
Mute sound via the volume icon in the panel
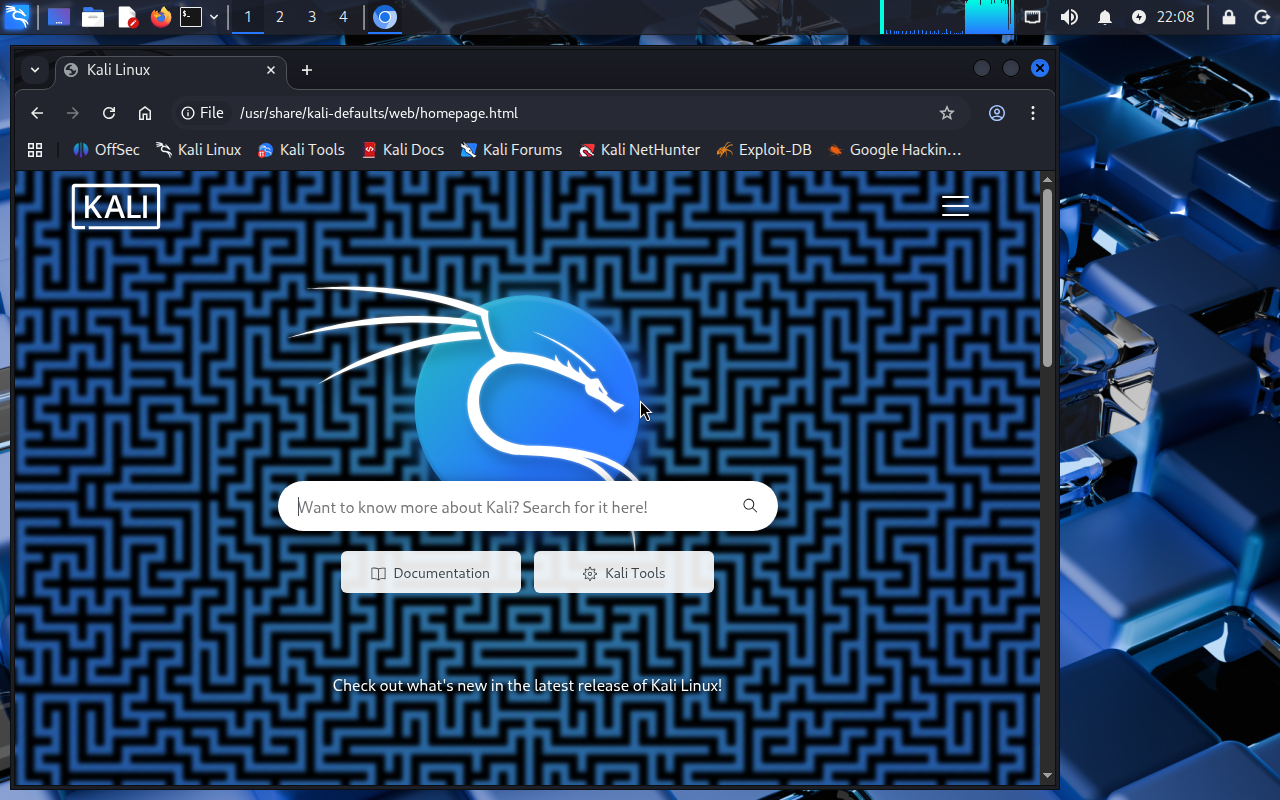pyautogui.click(x=1069, y=17)
